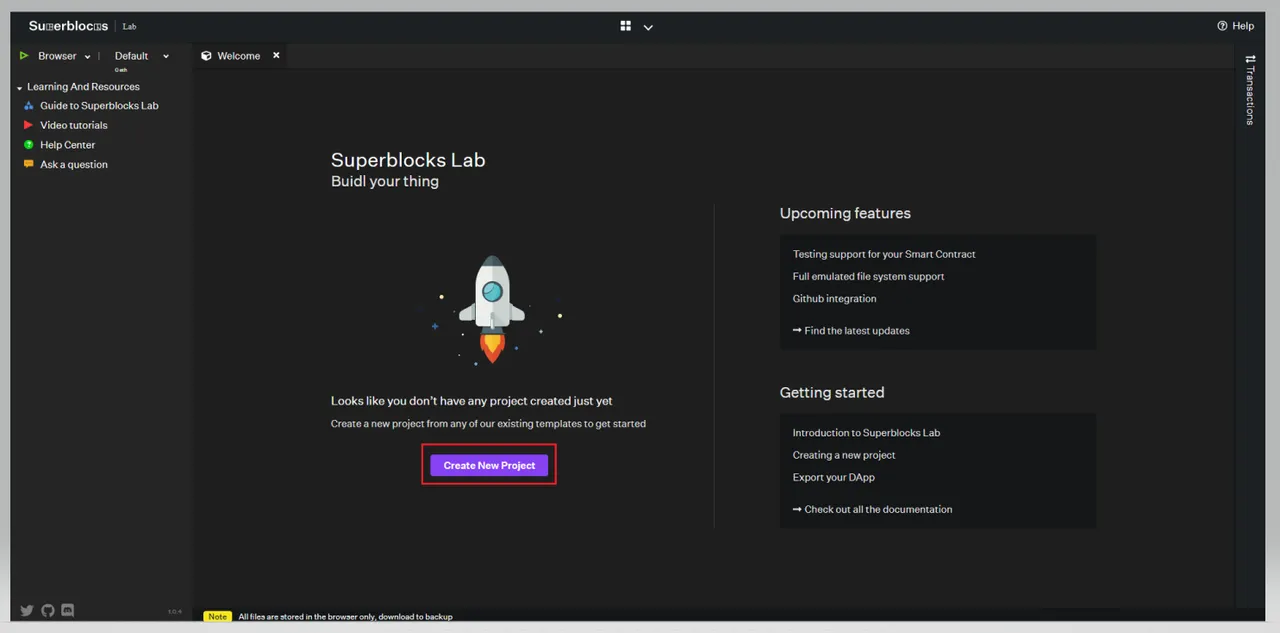Click Github integration item
The width and height of the screenshot is (1280, 633).
[835, 298]
